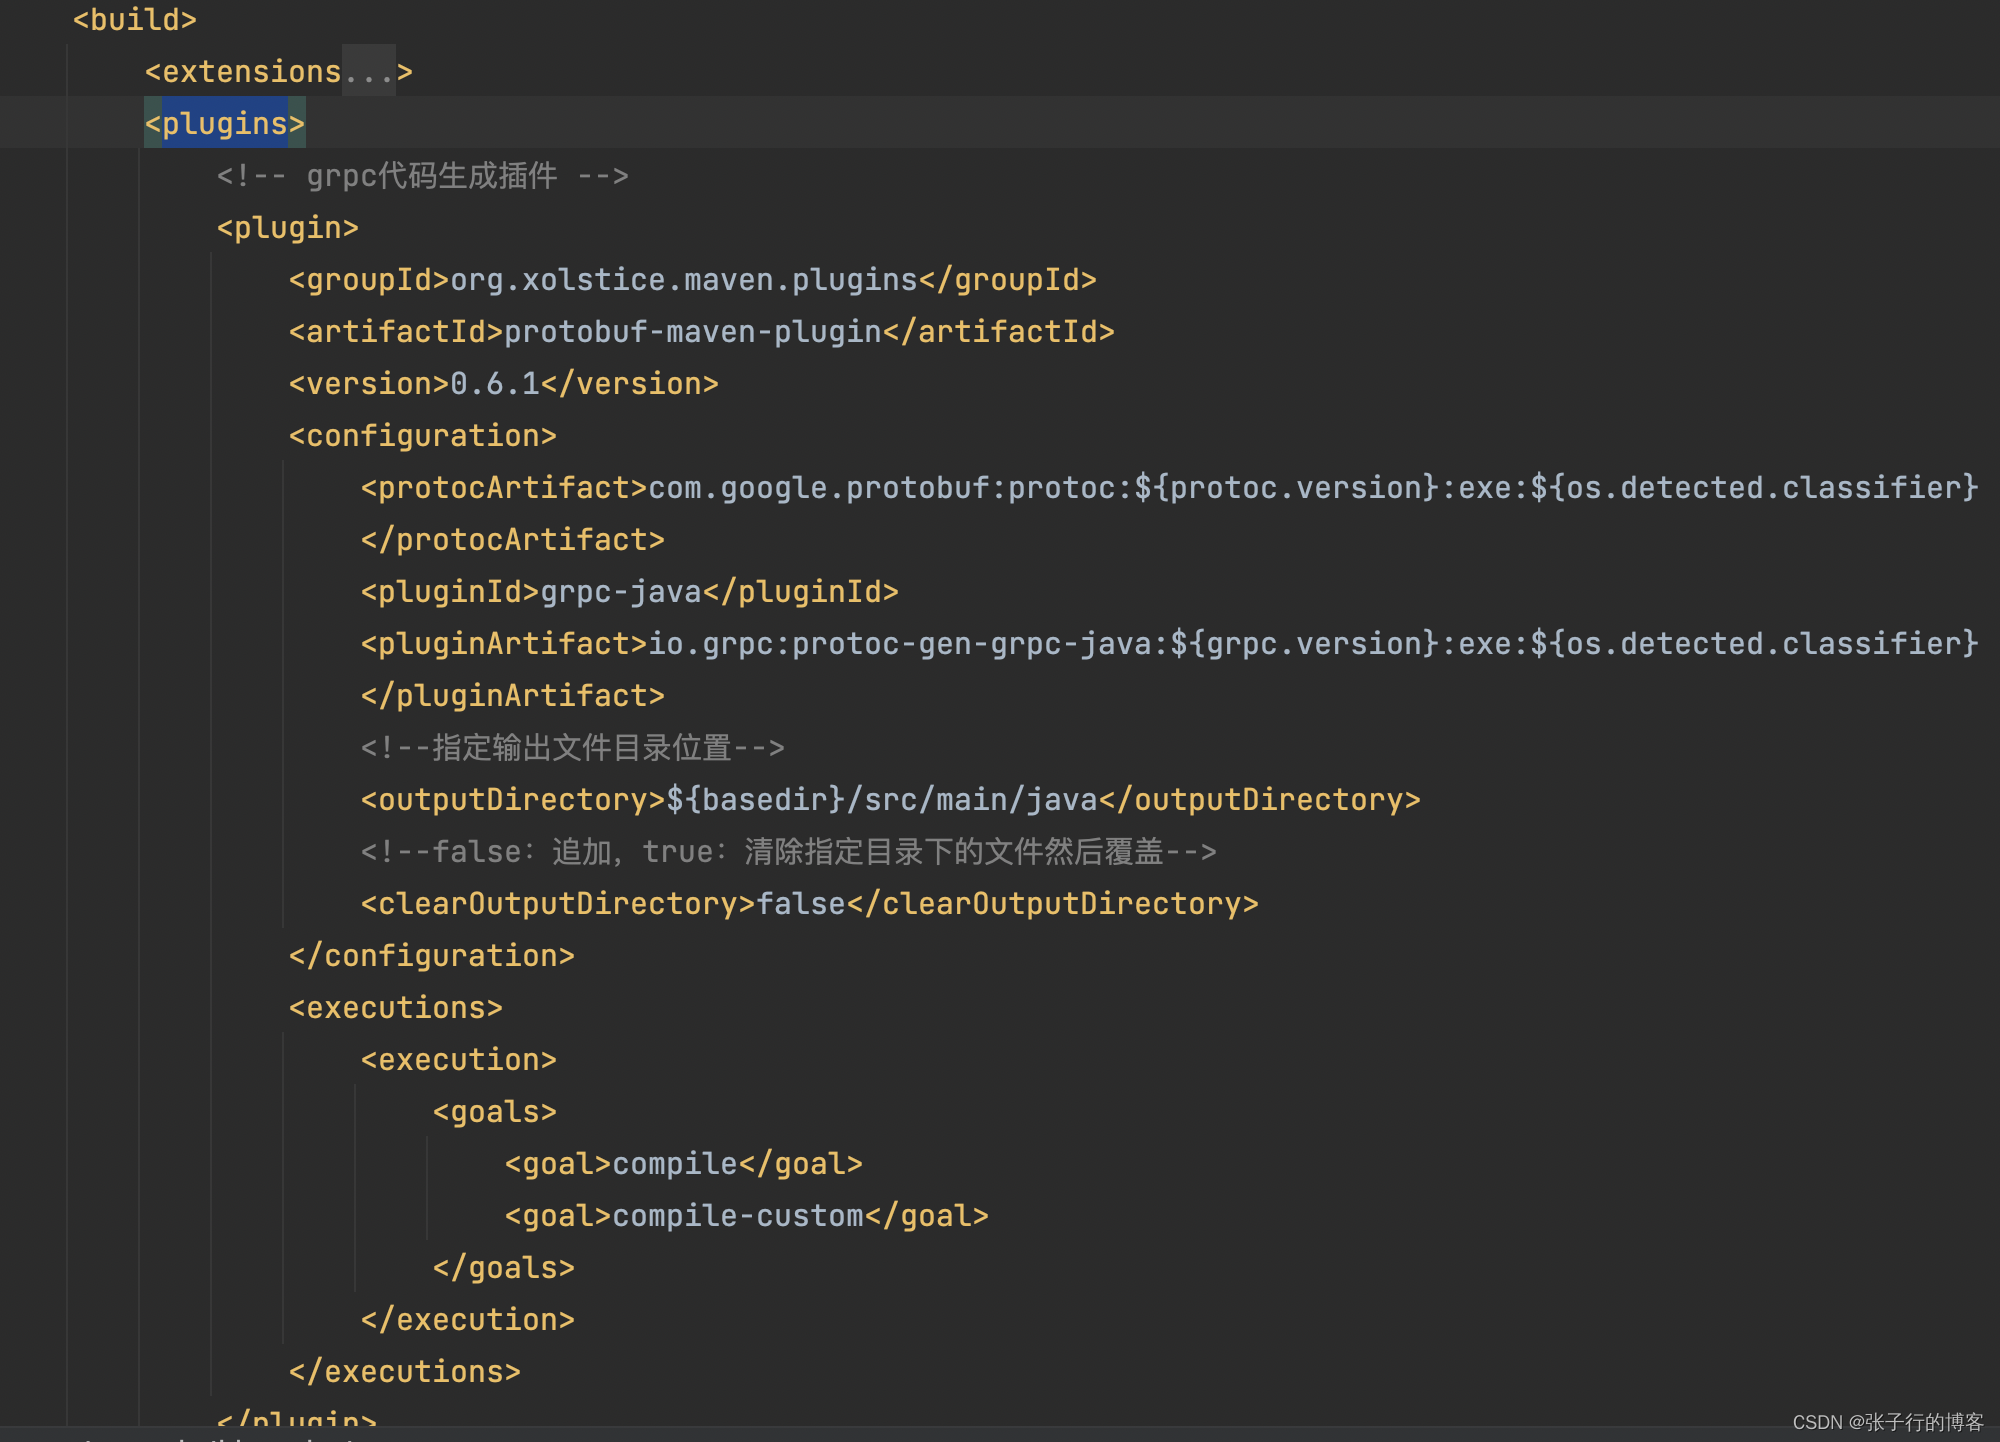Click the opening <plugin> tag
This screenshot has height=1442, width=2000.
pyautogui.click(x=288, y=228)
